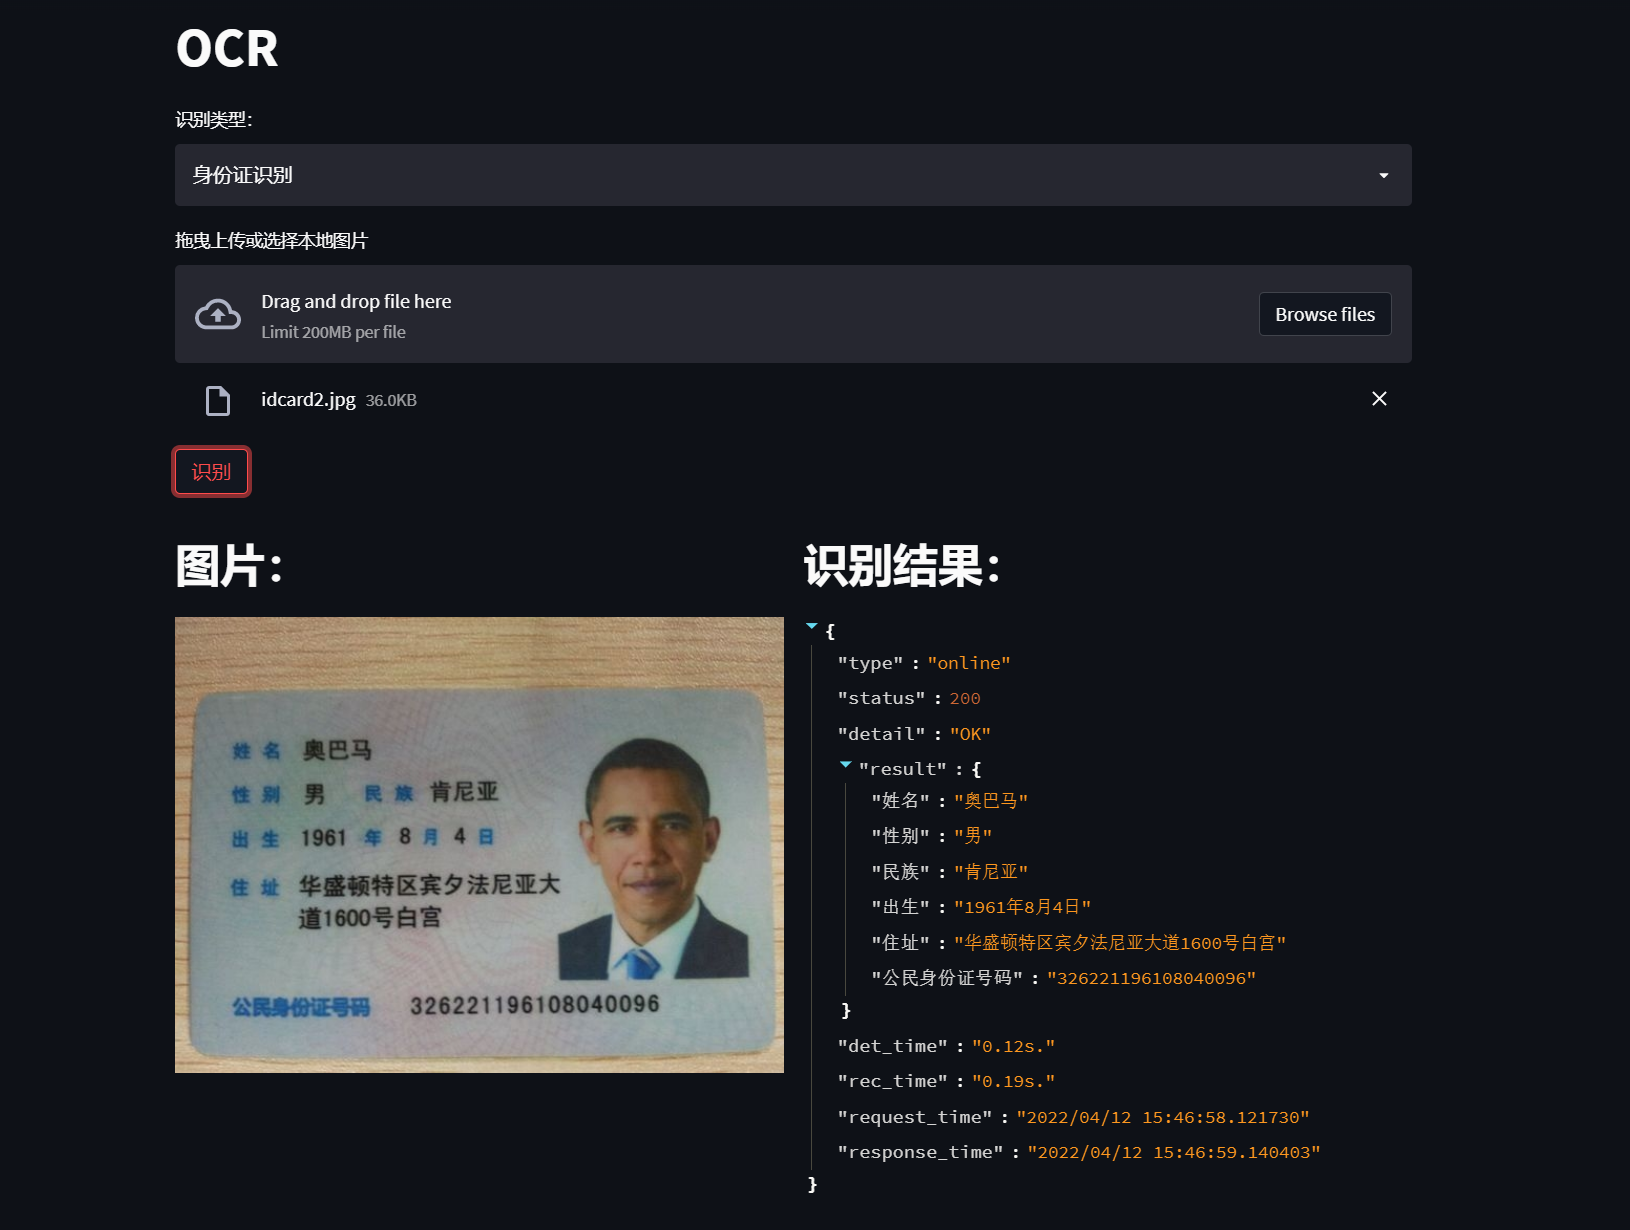1630x1230 pixels.
Task: Click the document icon beside idcard2.jpg
Action: (216, 400)
